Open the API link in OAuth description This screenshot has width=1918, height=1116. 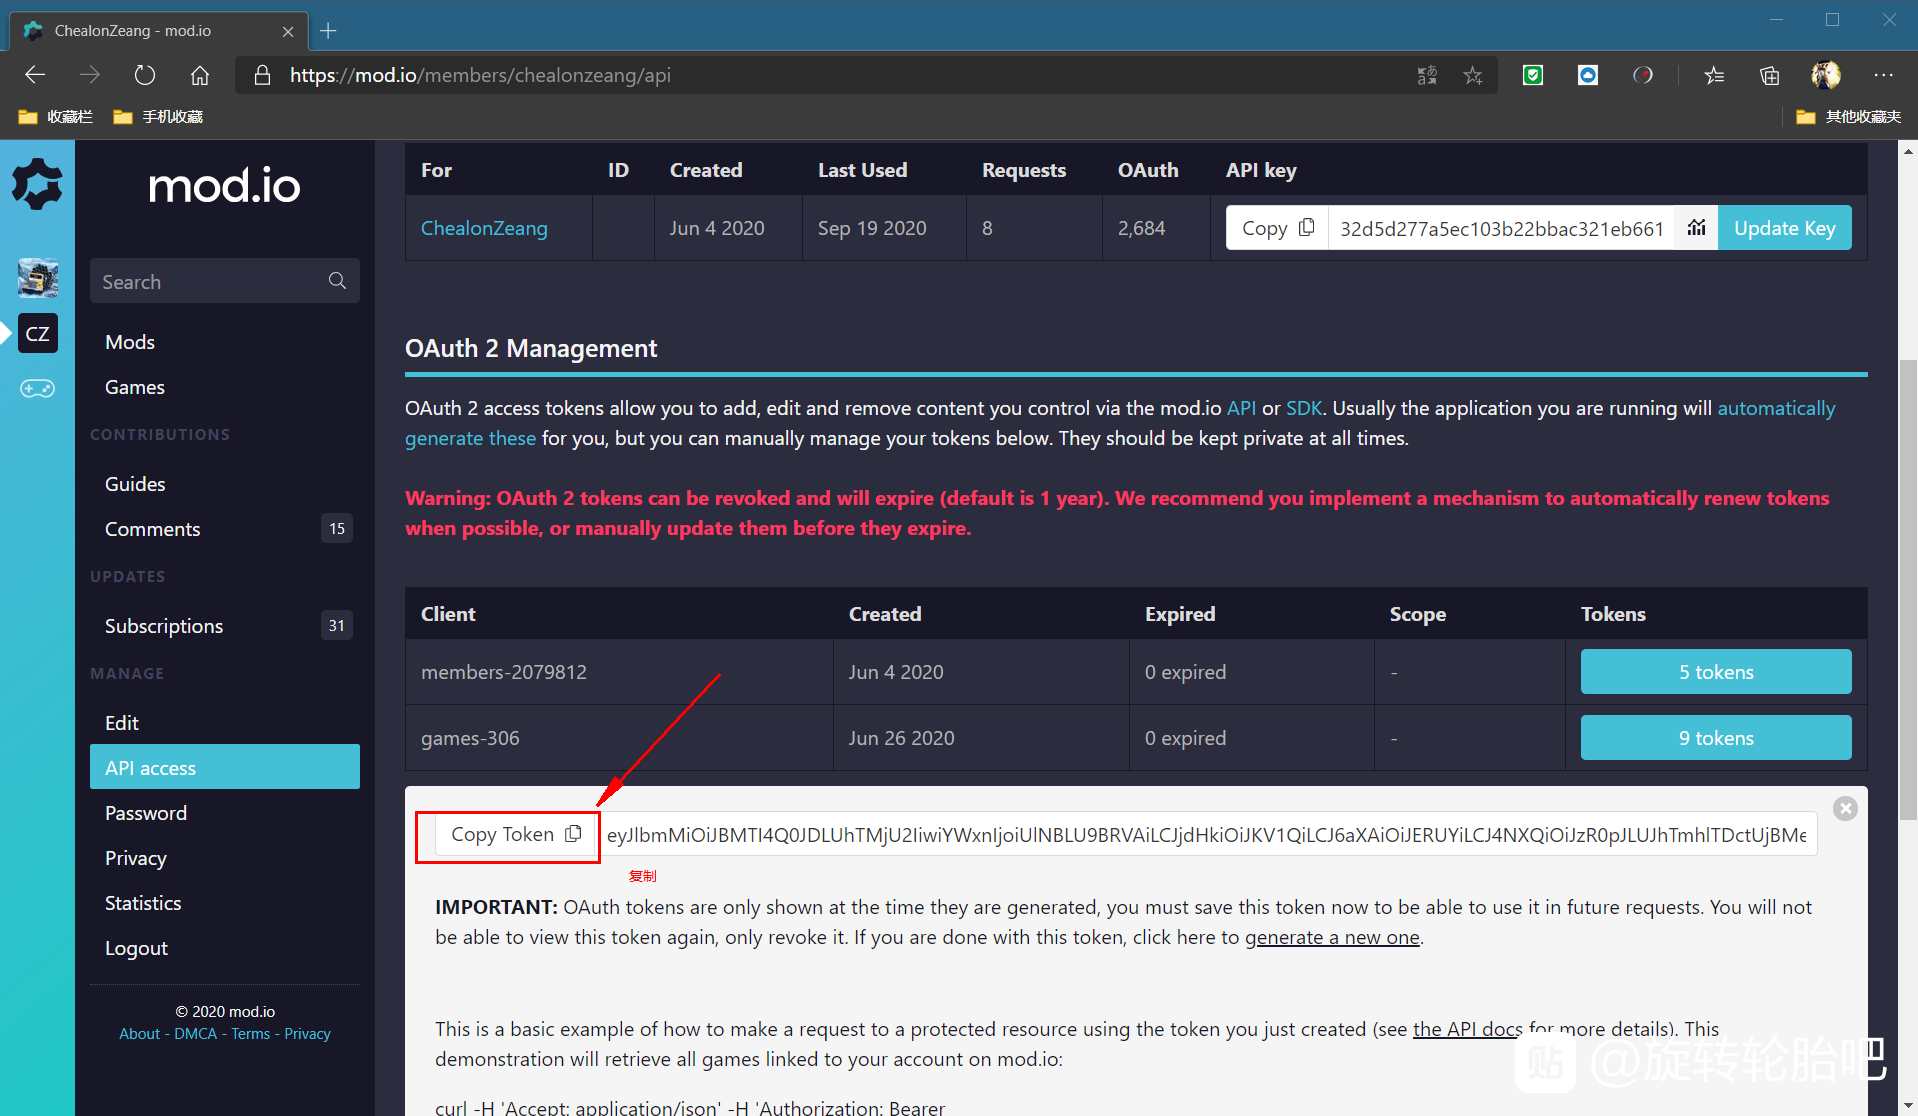click(1241, 408)
